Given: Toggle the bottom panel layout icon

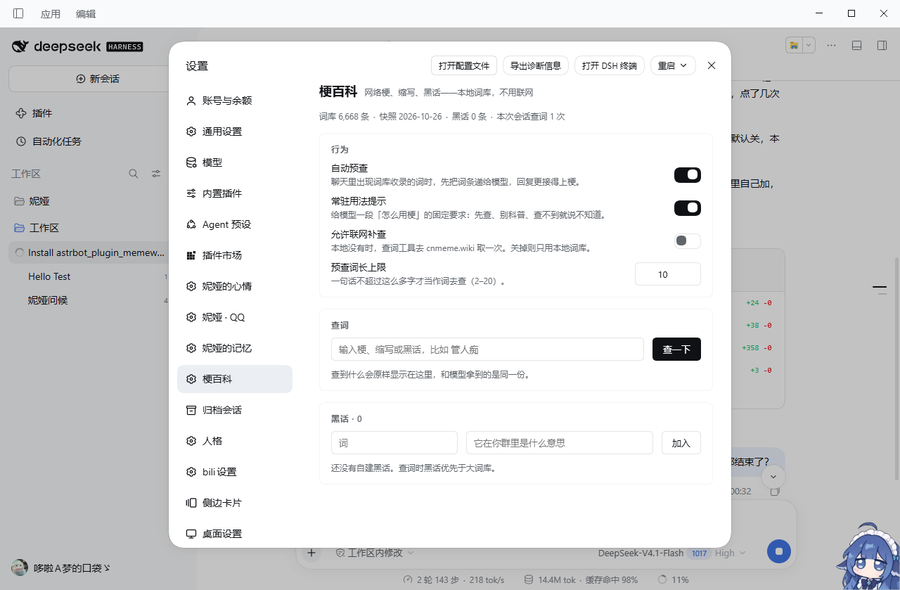Looking at the screenshot, I should (x=856, y=45).
